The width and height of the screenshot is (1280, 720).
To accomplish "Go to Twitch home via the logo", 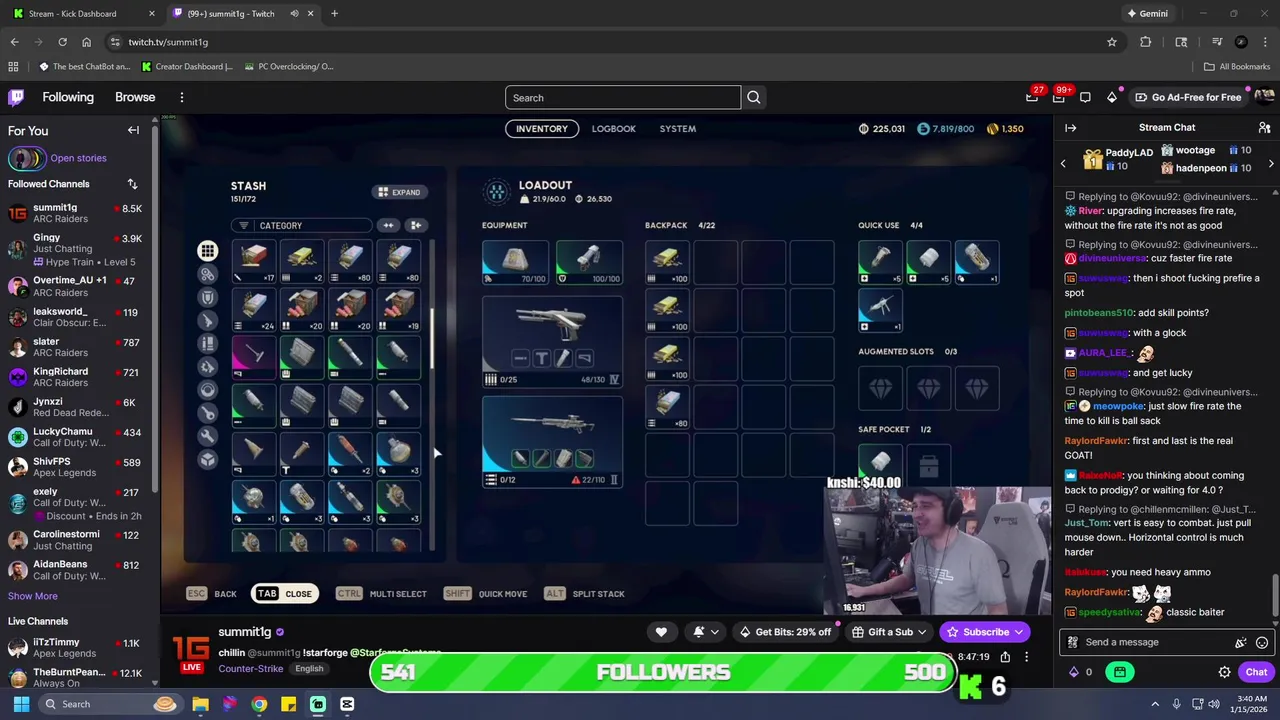I will (16, 97).
